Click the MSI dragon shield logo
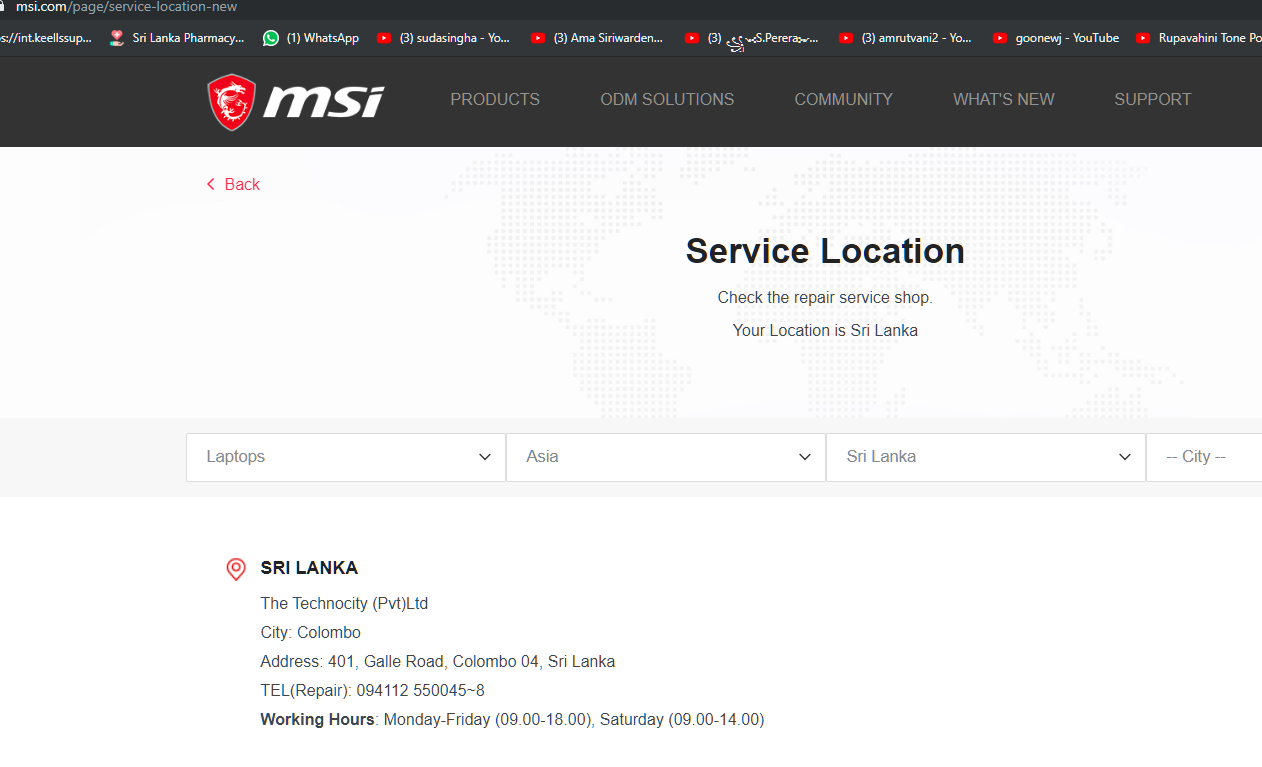 (231, 101)
